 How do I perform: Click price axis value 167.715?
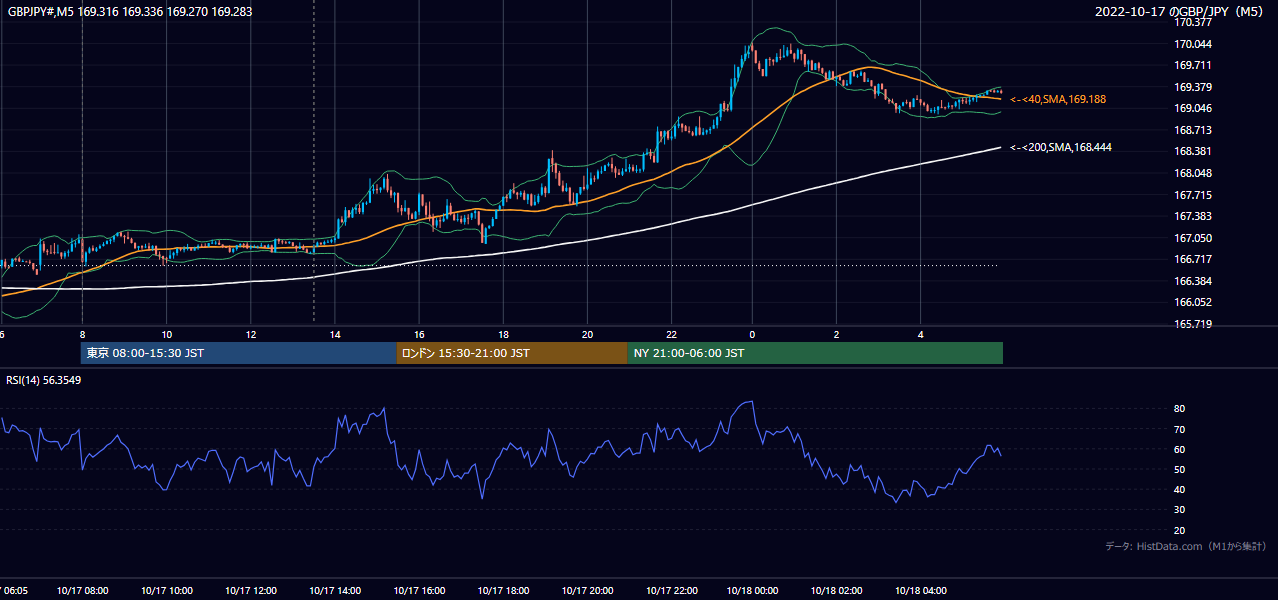click(1193, 195)
